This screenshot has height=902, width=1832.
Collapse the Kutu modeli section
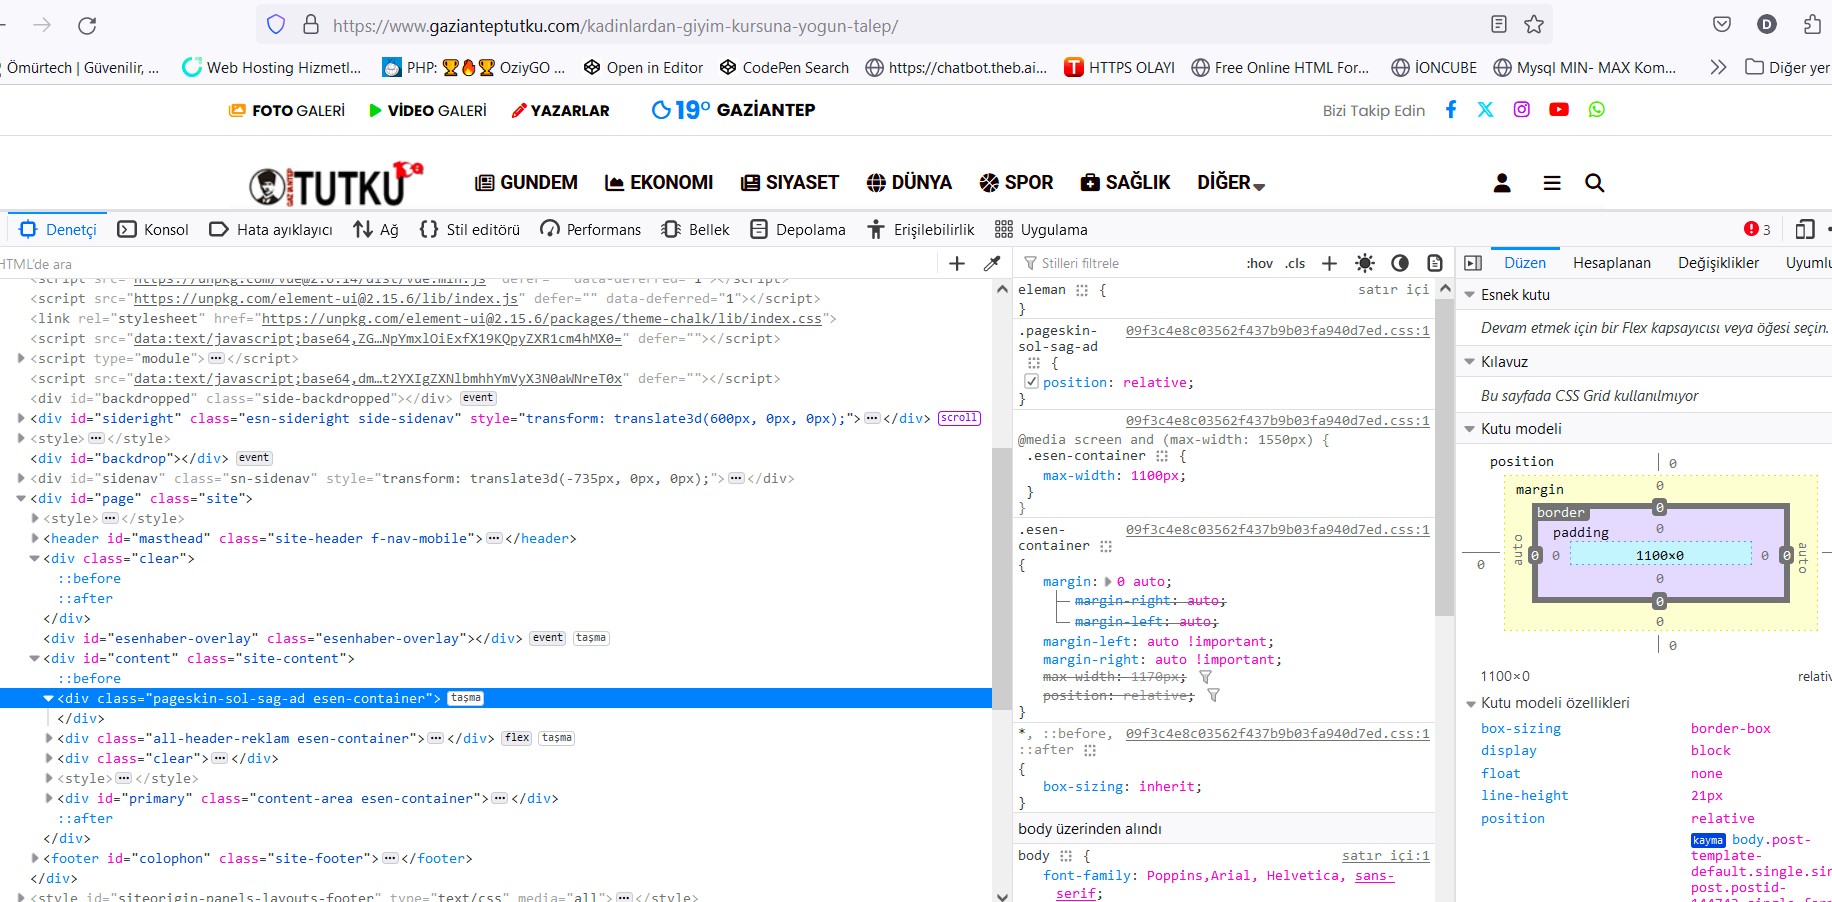1470,429
